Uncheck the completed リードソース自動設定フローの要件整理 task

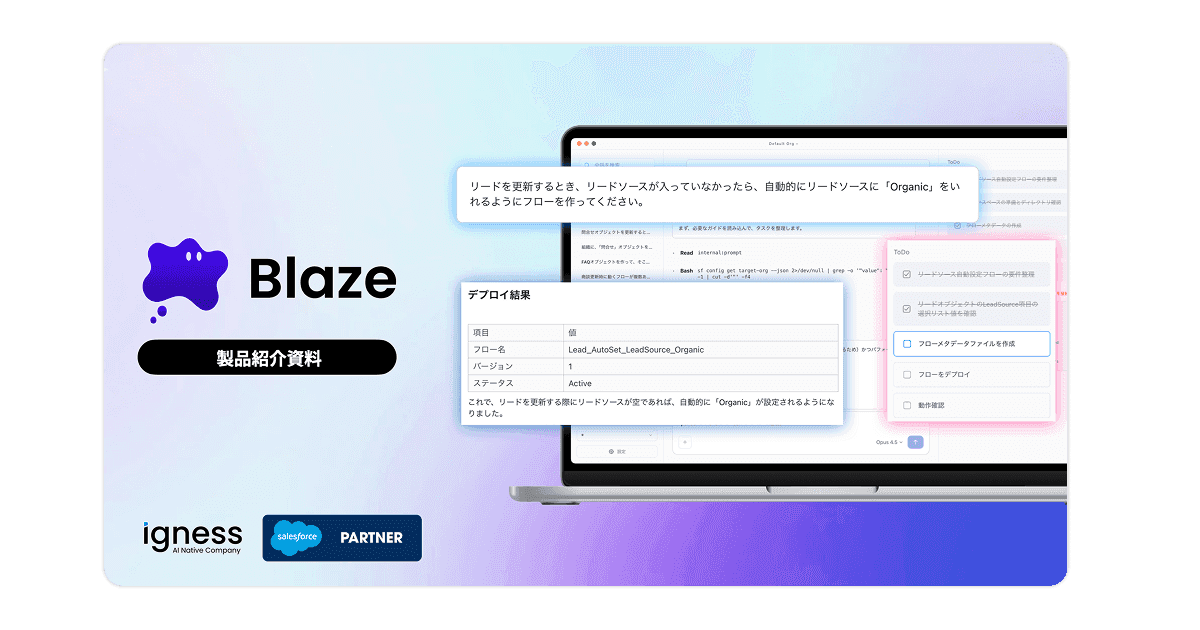click(x=905, y=275)
